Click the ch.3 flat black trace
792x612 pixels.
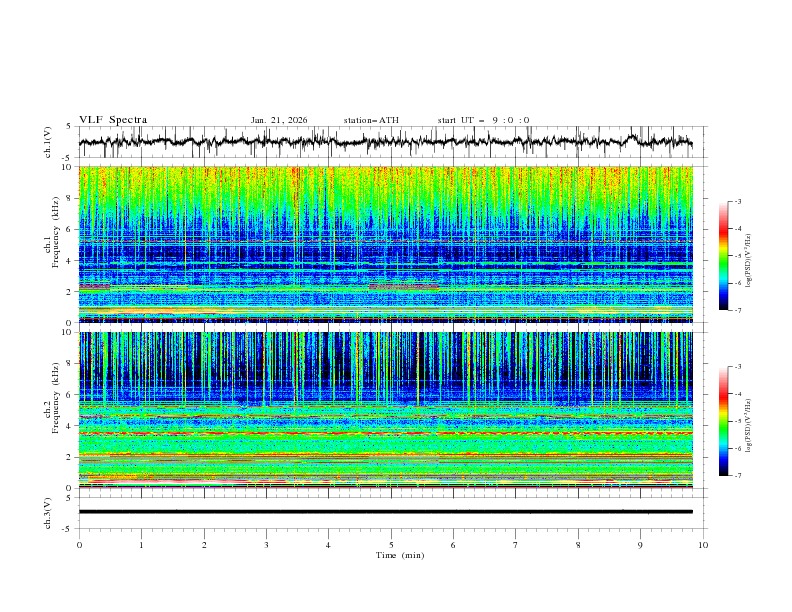[386, 512]
